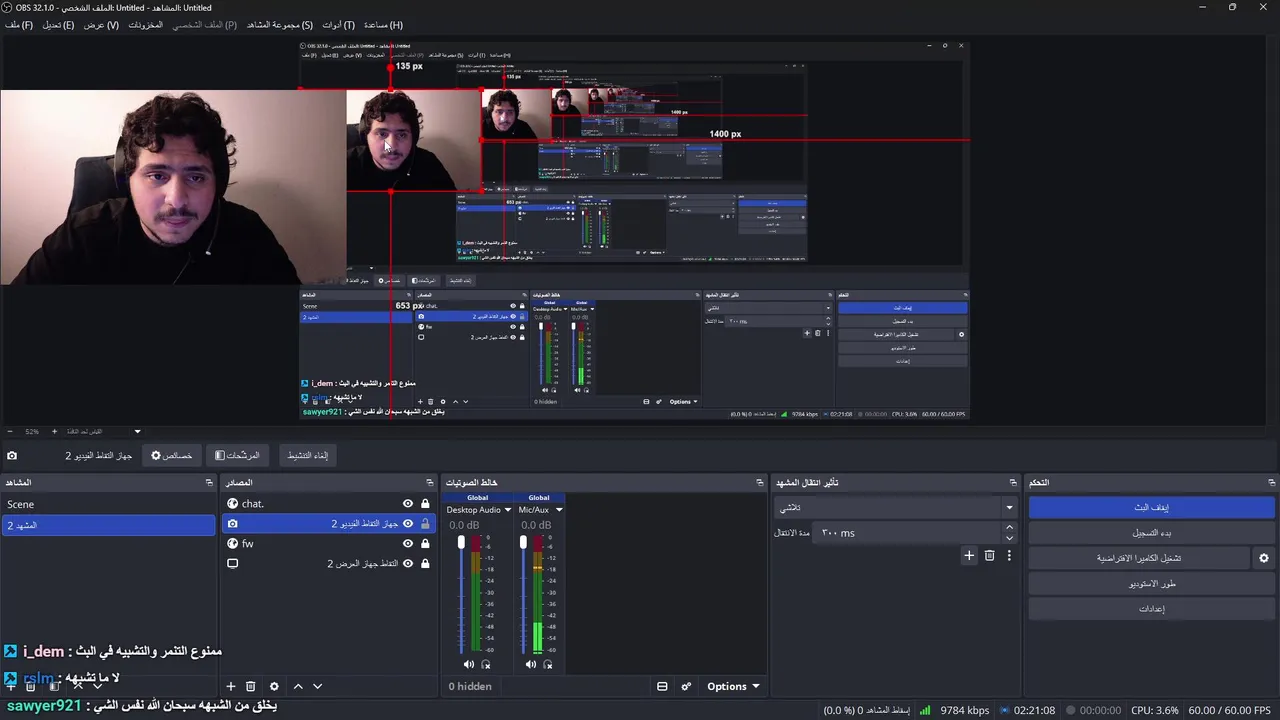Move selected source up
The height and width of the screenshot is (720, 1280).
[x=297, y=686]
